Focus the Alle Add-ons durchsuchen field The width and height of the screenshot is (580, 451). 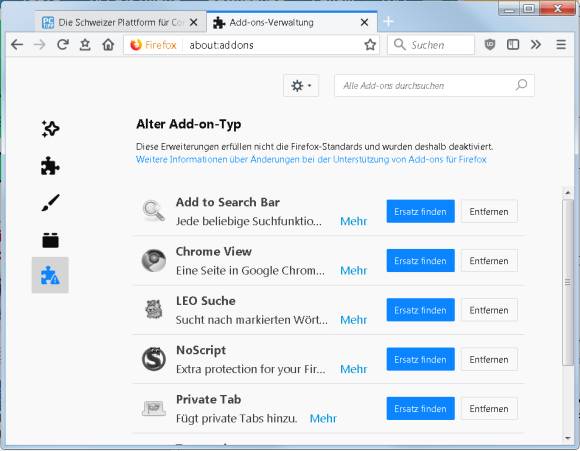[x=434, y=86]
